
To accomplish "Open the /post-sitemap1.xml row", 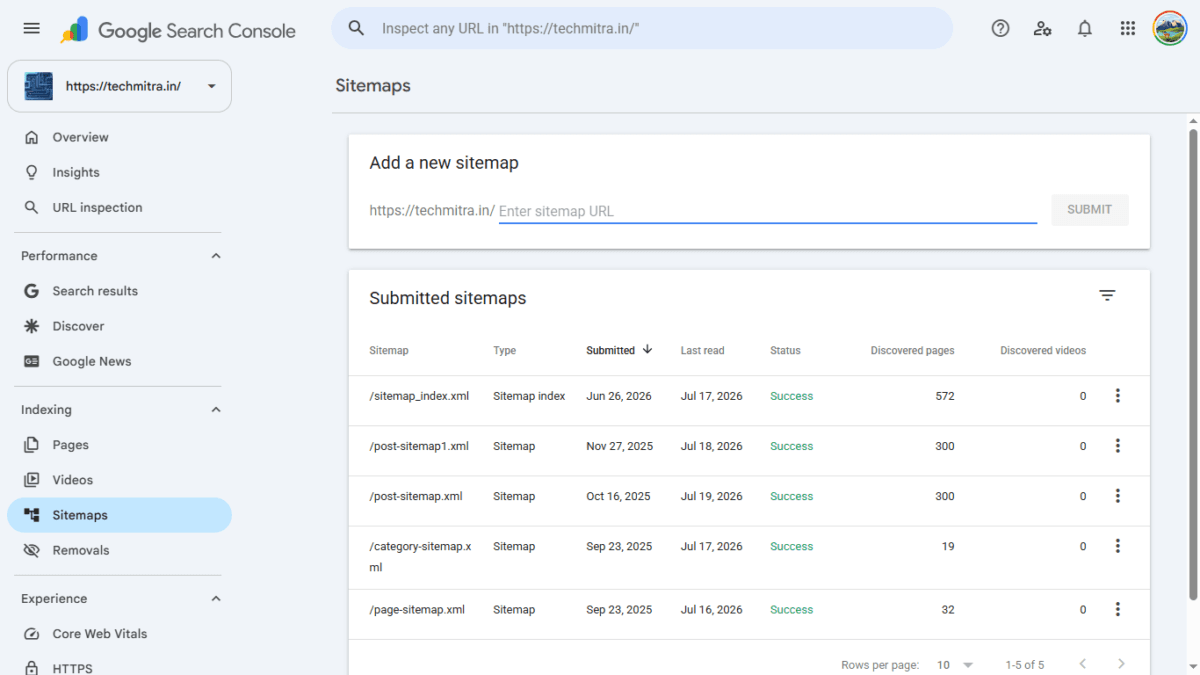I will (749, 450).
